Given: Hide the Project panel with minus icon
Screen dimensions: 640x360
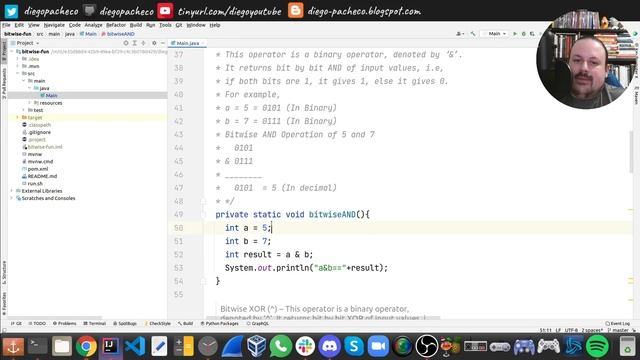Looking at the screenshot, I should click(x=162, y=43).
